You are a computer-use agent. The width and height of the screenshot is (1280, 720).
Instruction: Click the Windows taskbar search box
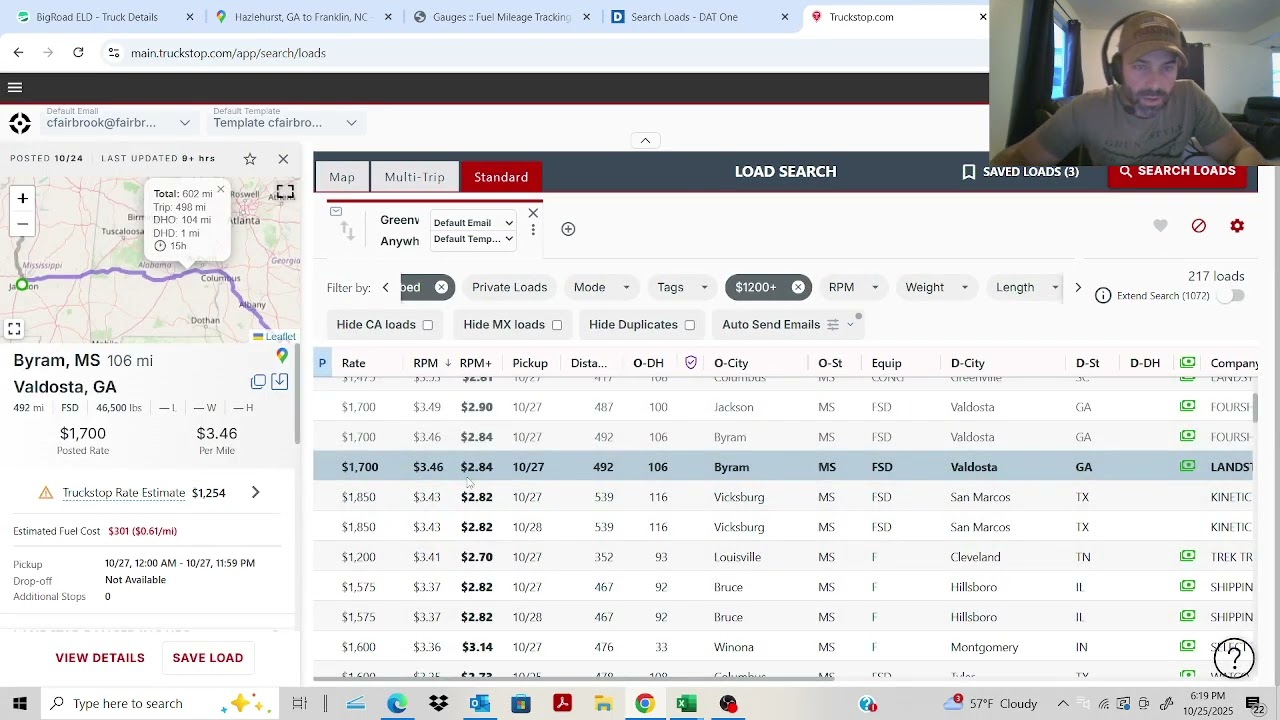point(160,704)
